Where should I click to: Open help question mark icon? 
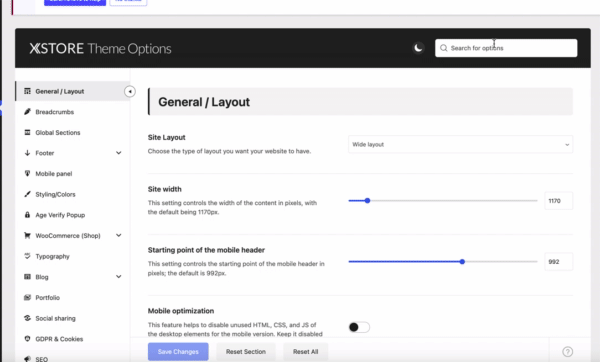coord(567,352)
